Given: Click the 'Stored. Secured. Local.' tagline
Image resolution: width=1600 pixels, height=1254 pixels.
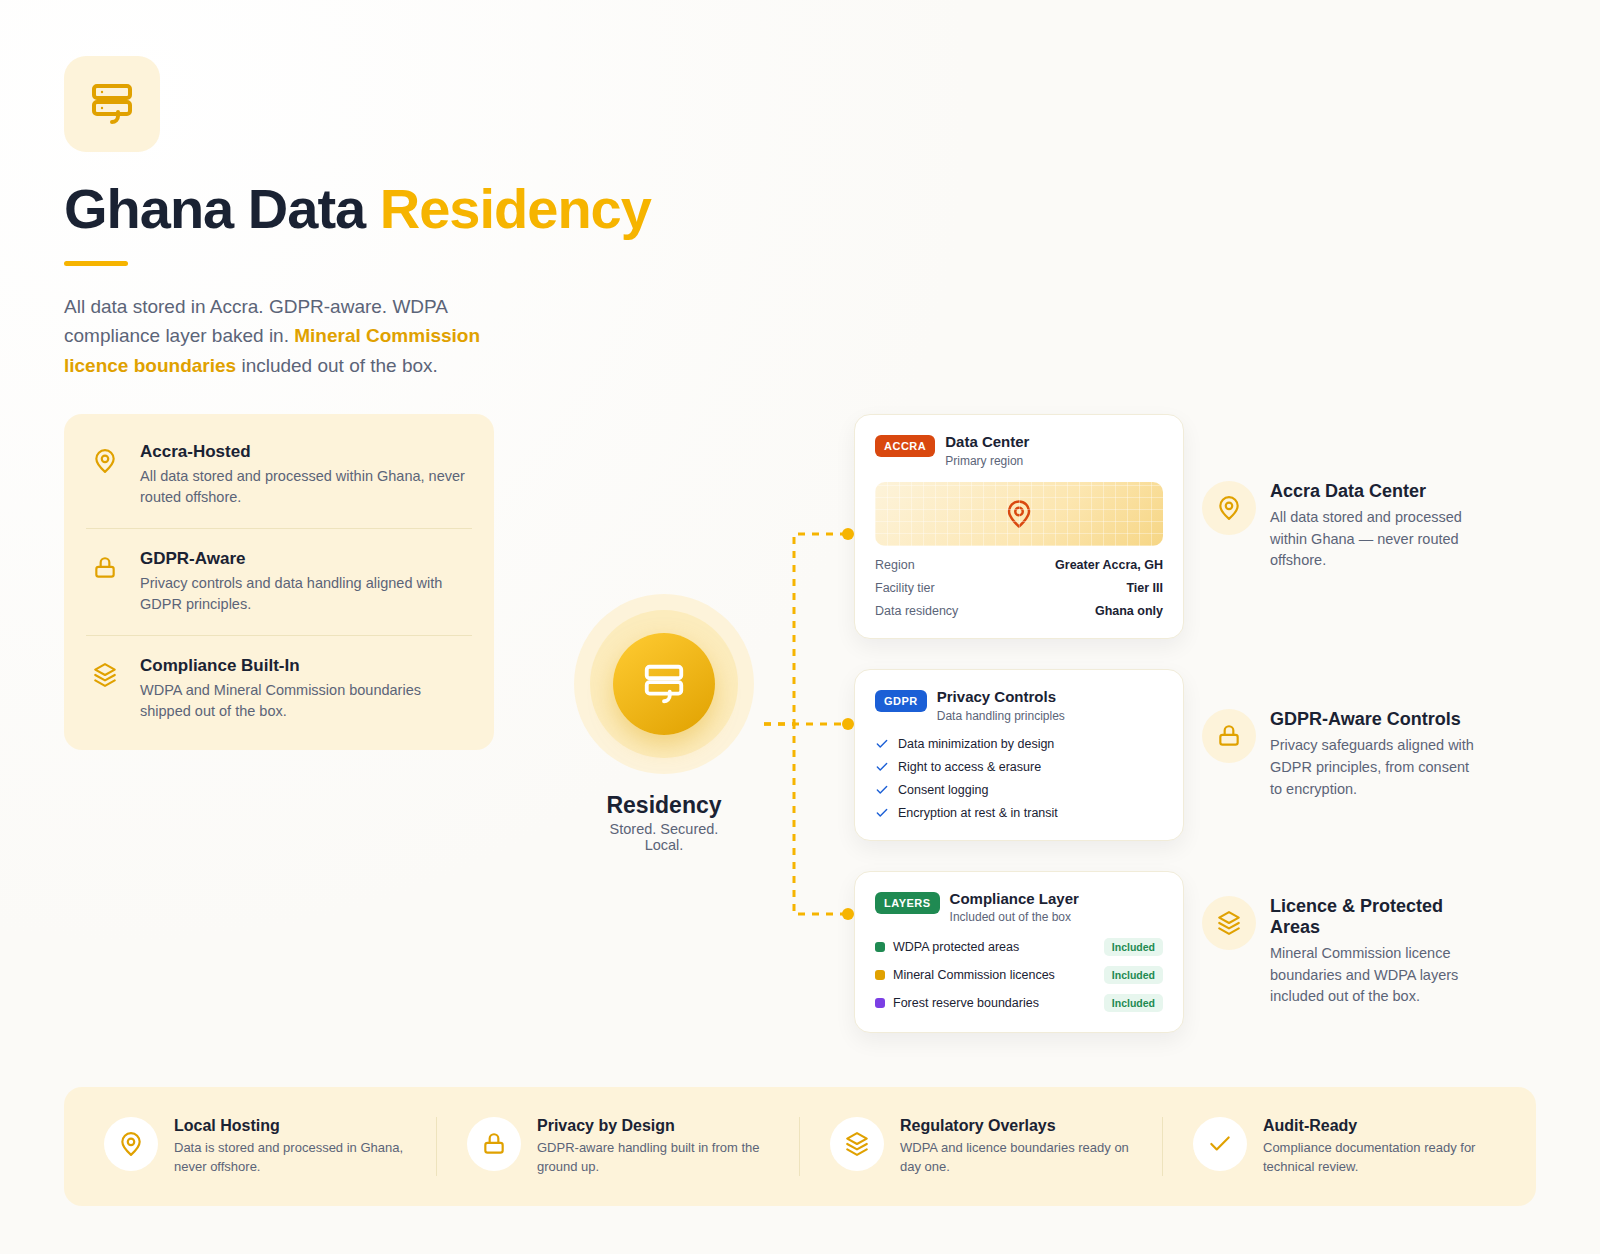Looking at the screenshot, I should [664, 837].
